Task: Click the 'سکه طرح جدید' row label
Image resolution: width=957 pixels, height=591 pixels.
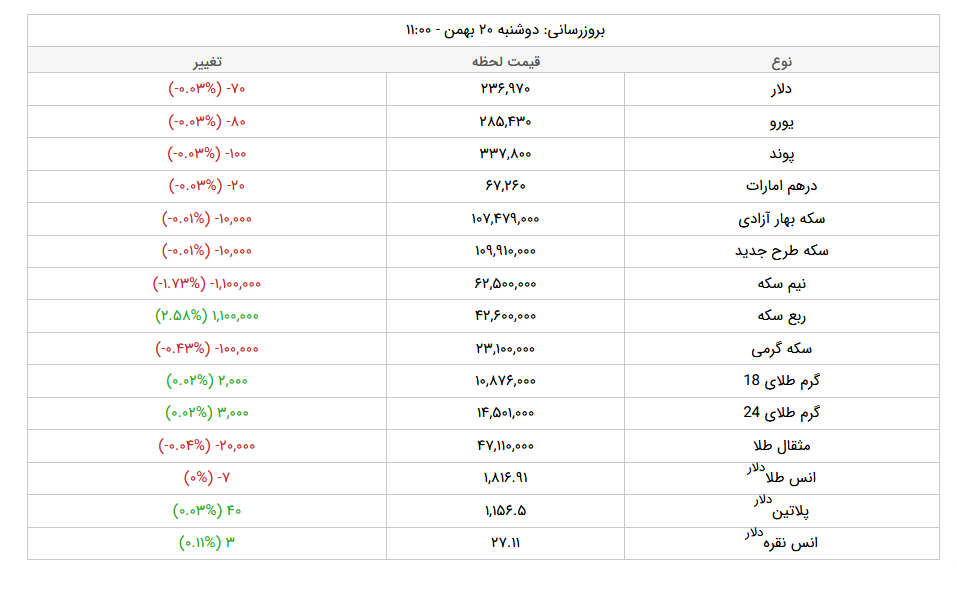Action: [781, 251]
